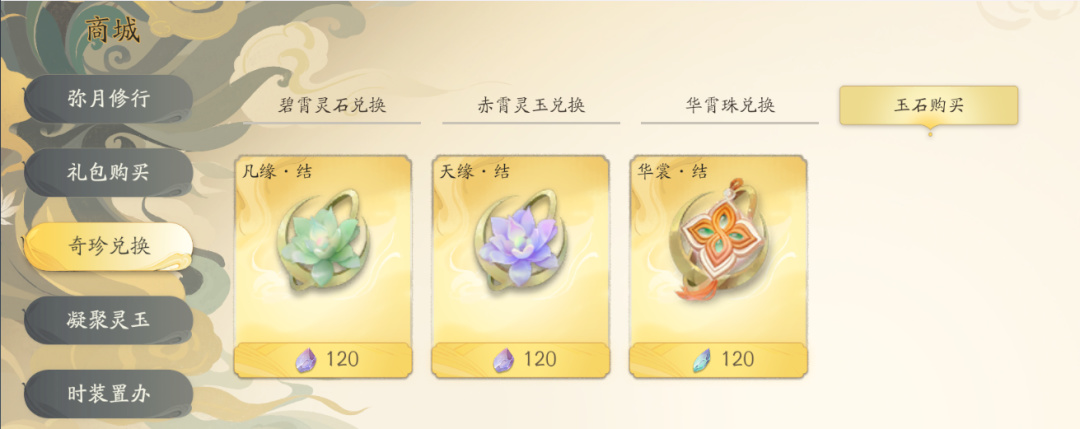Select the orange knot 华裳·结 icon
Screen dimensions: 1080x429
(x=718, y=240)
